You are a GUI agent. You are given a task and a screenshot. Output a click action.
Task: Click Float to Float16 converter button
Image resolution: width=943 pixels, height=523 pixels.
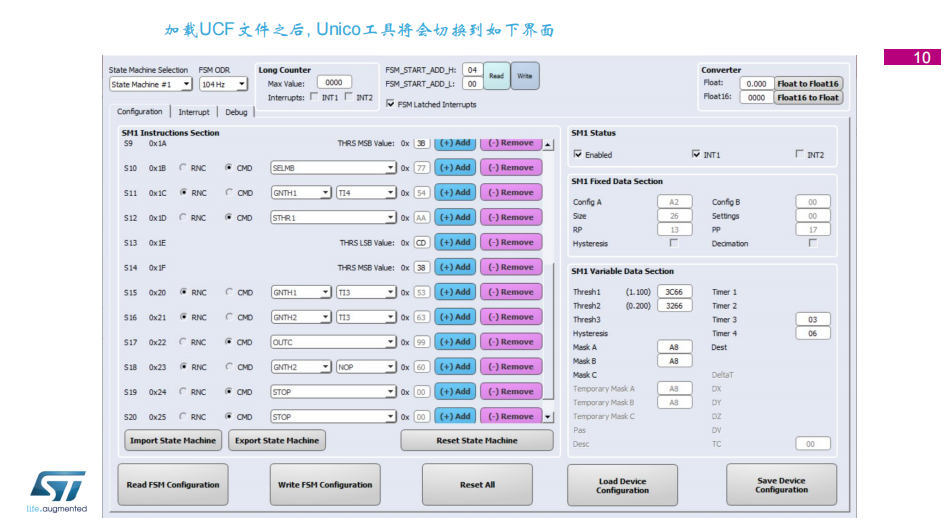808,84
